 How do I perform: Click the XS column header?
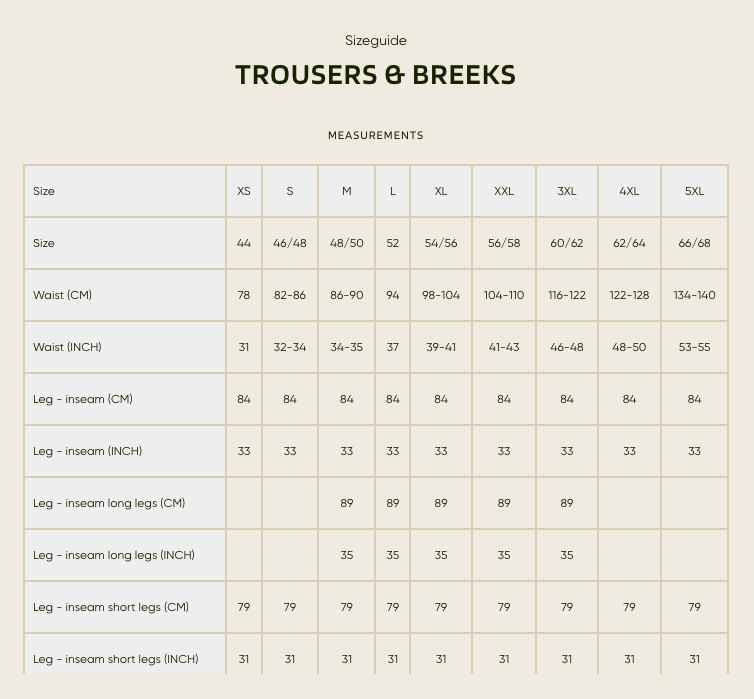coord(244,191)
